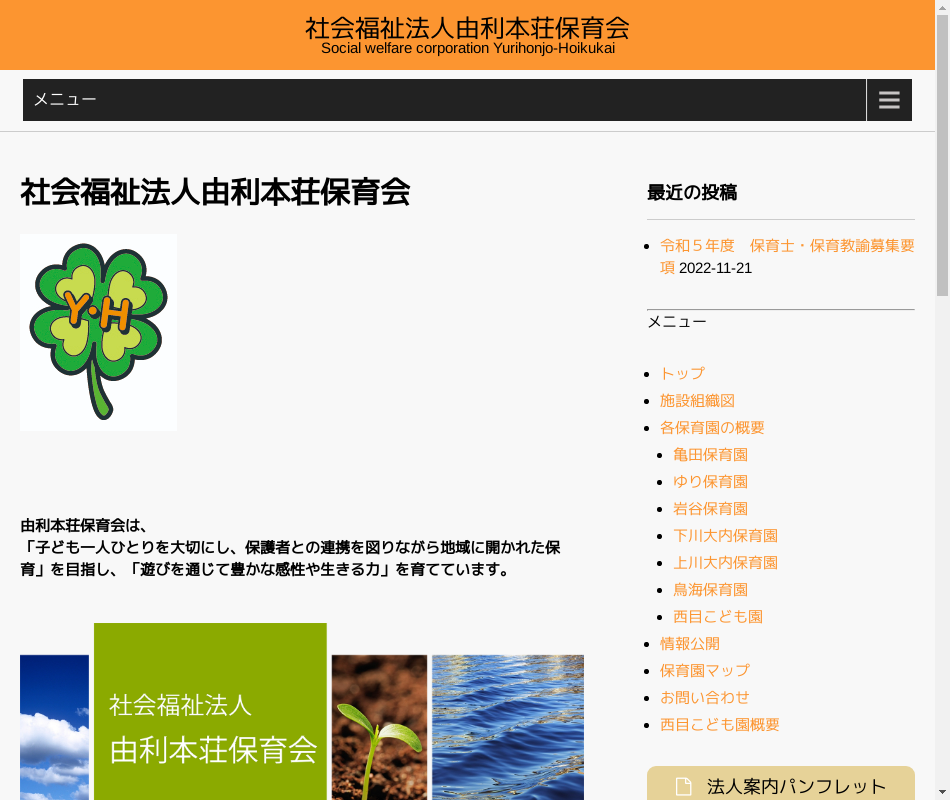The image size is (950, 800).
Task: Go to トップ page link
Action: [682, 373]
